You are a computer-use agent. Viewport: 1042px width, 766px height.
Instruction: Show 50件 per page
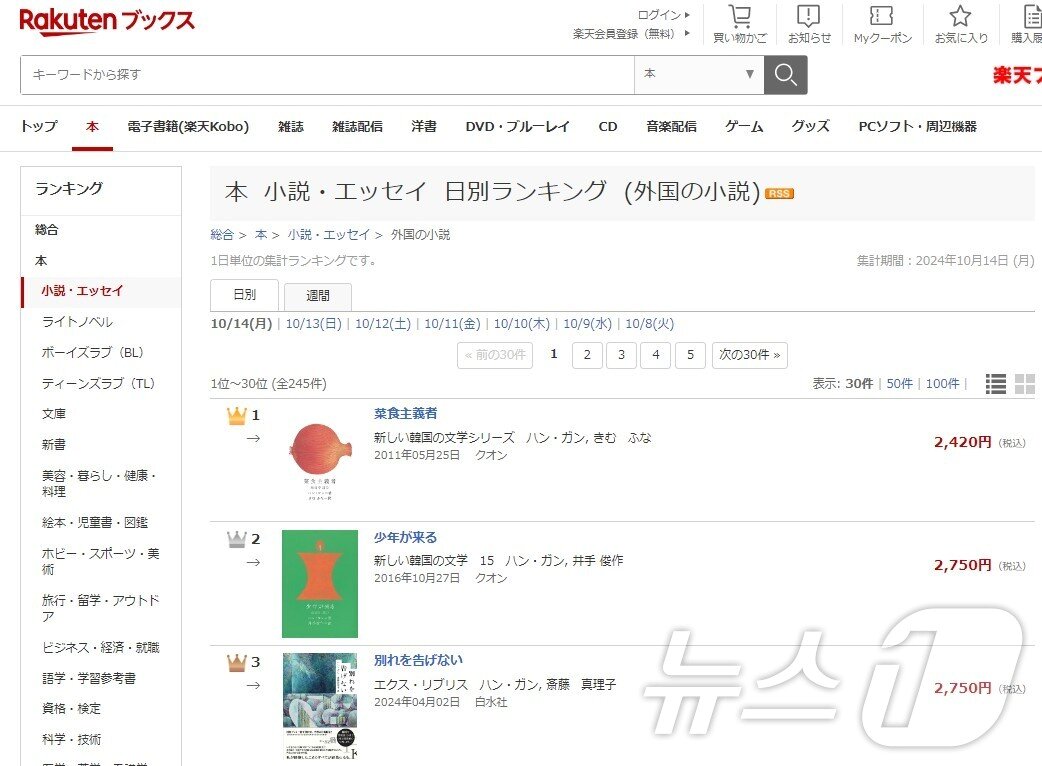click(x=899, y=383)
